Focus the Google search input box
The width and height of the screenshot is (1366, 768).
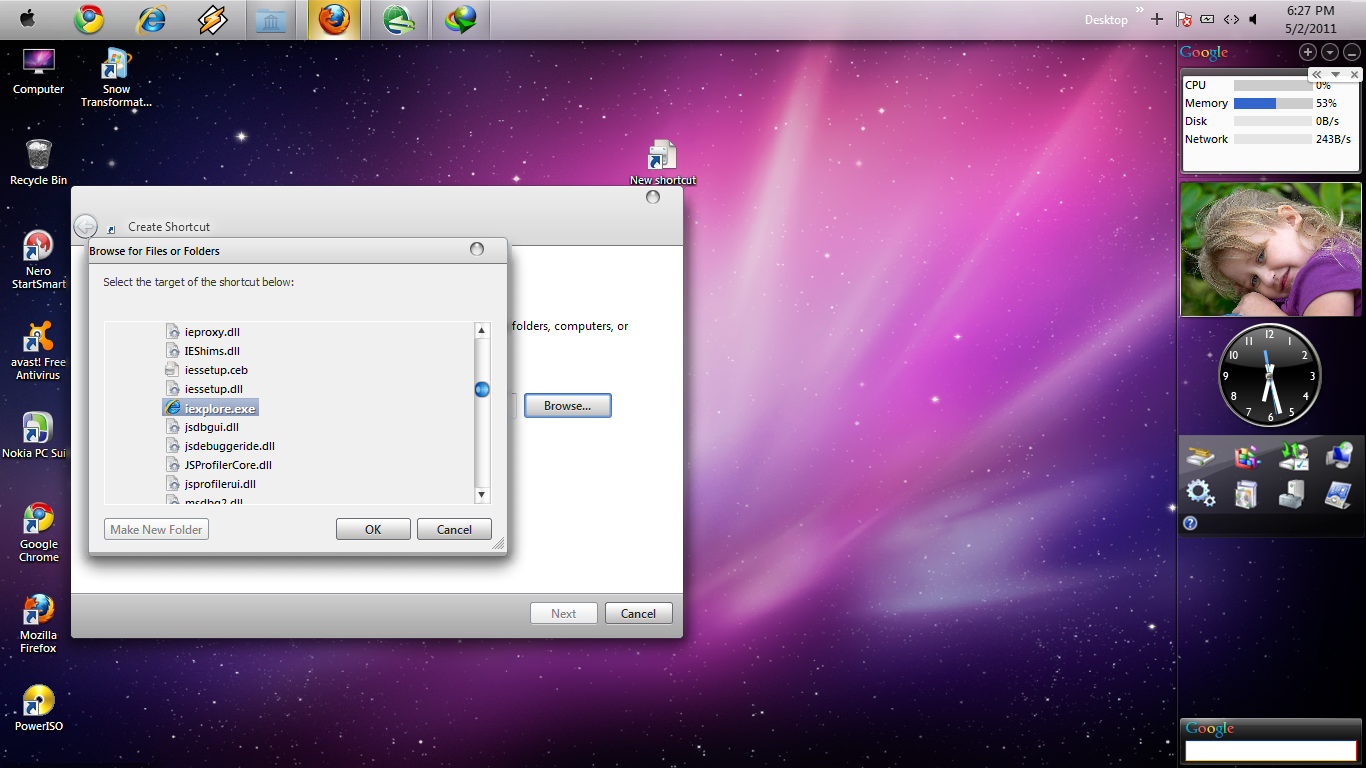coord(1270,750)
